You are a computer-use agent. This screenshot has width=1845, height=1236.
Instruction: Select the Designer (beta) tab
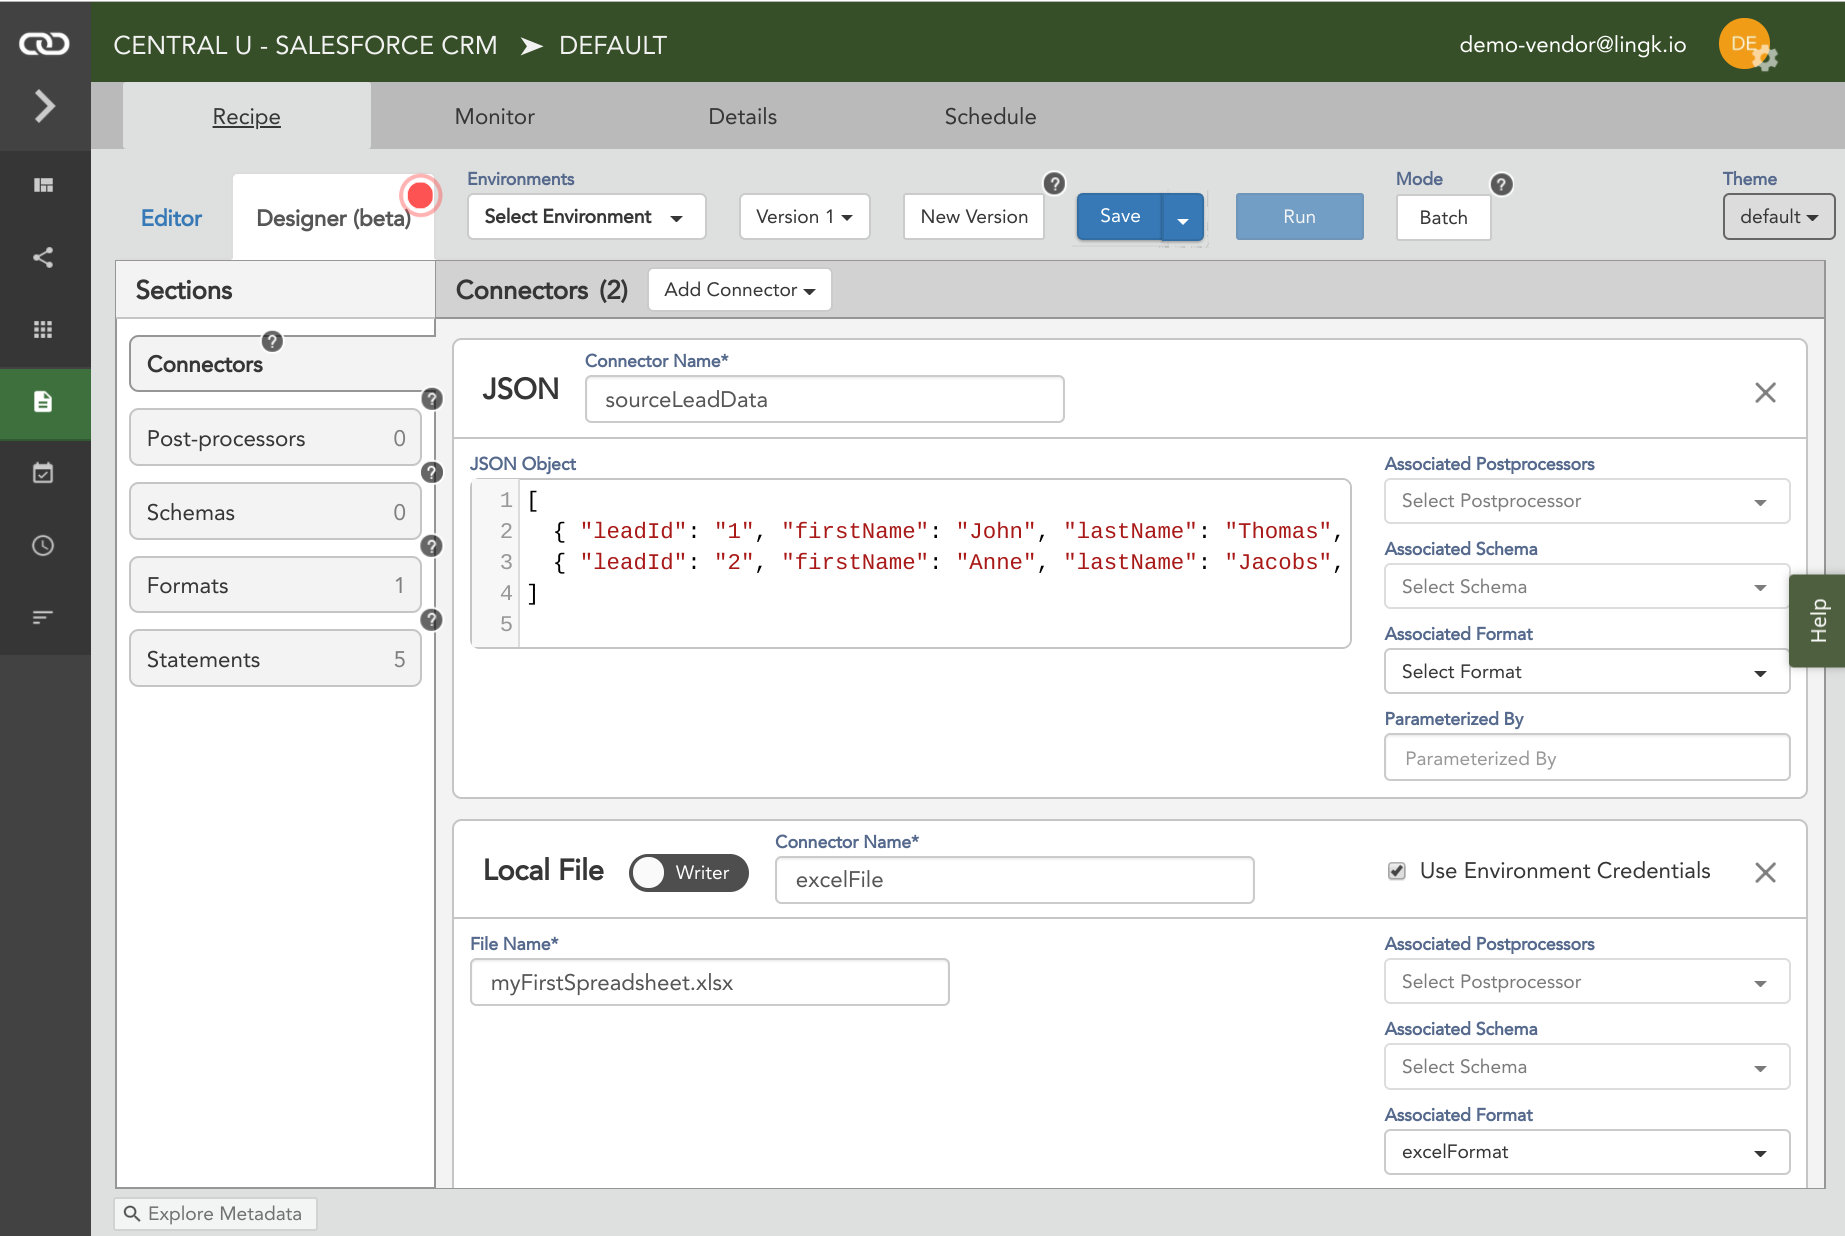pyautogui.click(x=333, y=218)
